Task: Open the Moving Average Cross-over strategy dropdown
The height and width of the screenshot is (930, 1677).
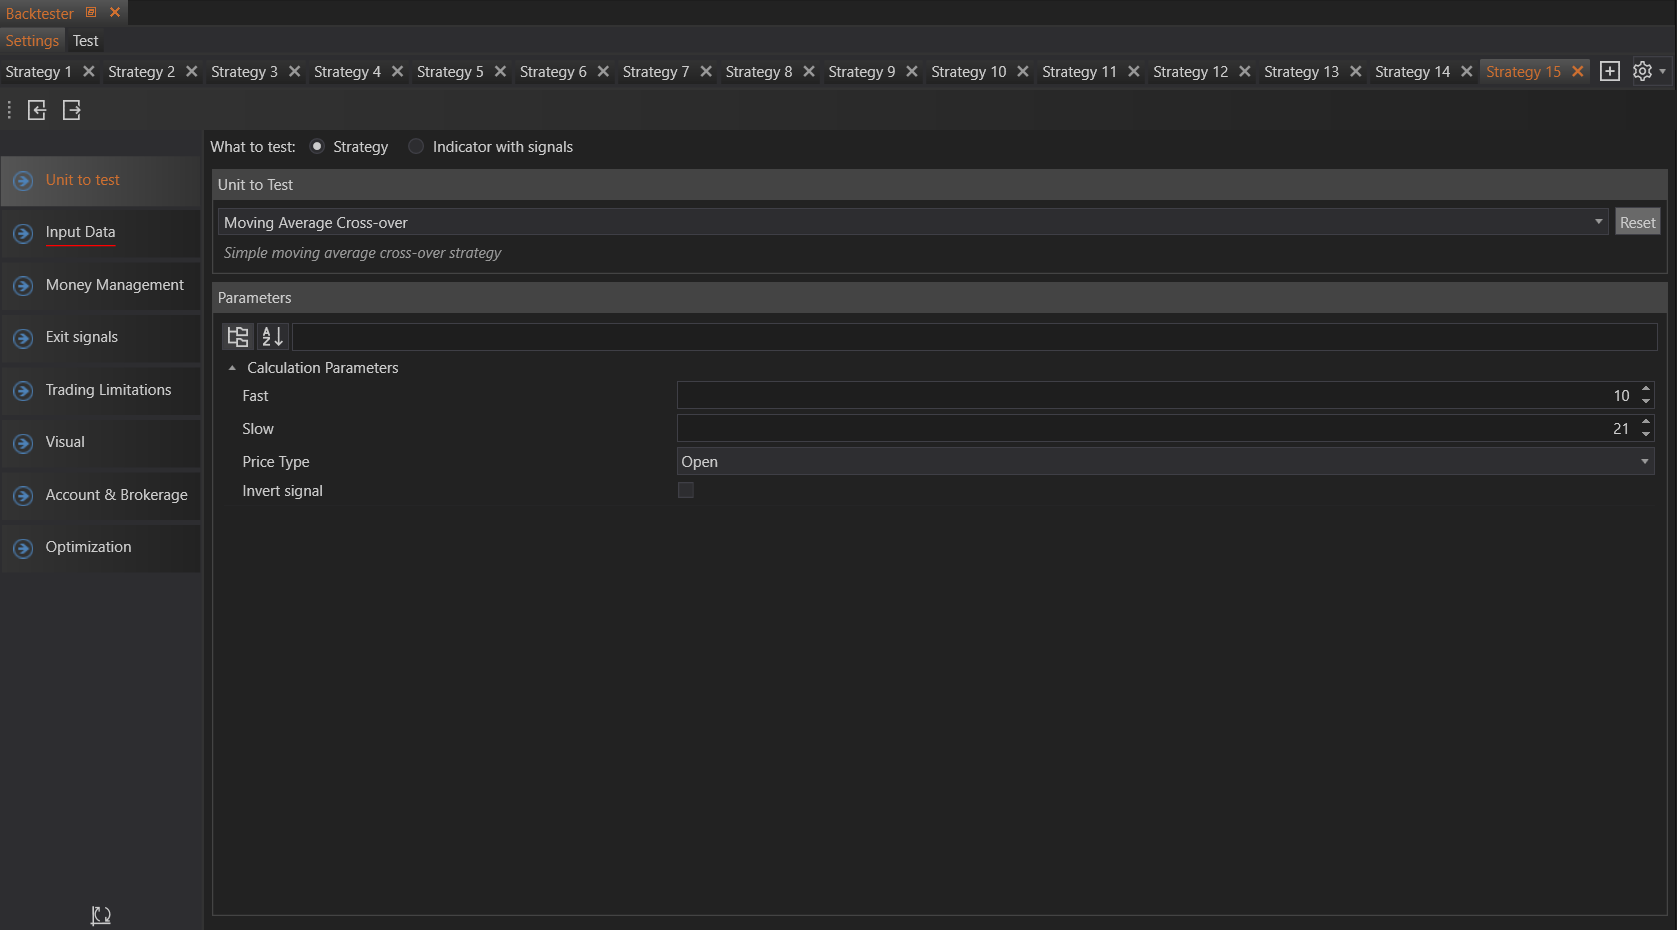Action: 1598,222
